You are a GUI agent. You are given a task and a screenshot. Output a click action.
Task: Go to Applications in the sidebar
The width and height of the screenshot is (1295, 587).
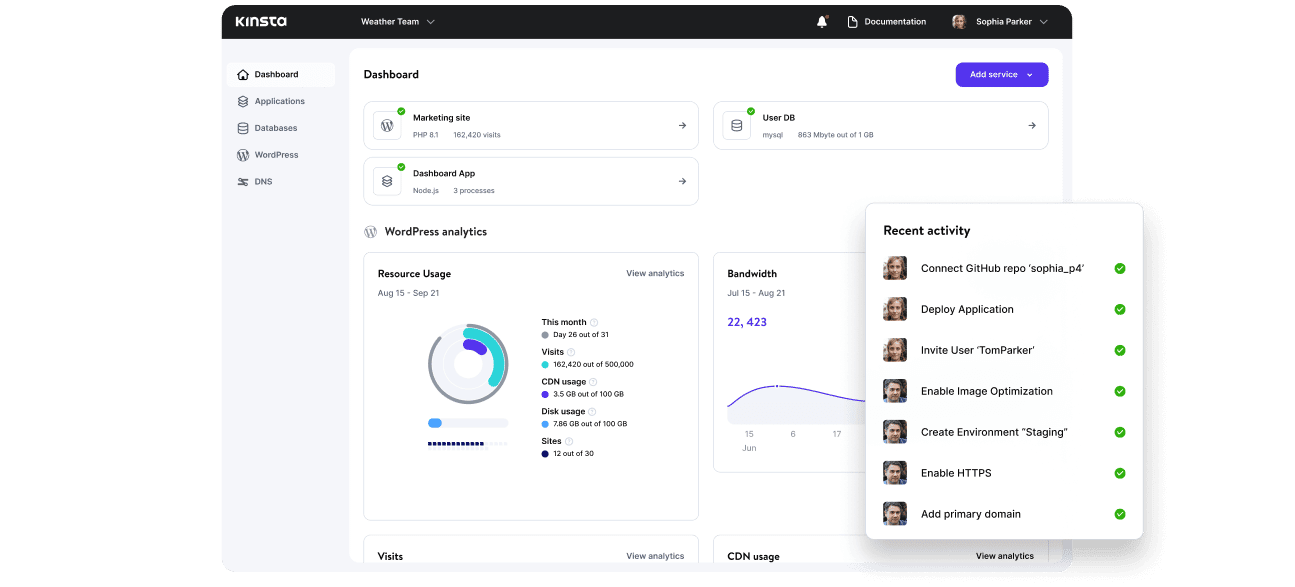pos(279,101)
